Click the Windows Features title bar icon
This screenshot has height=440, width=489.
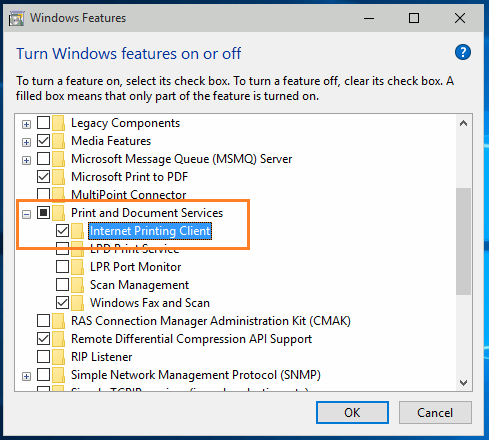click(x=16, y=18)
